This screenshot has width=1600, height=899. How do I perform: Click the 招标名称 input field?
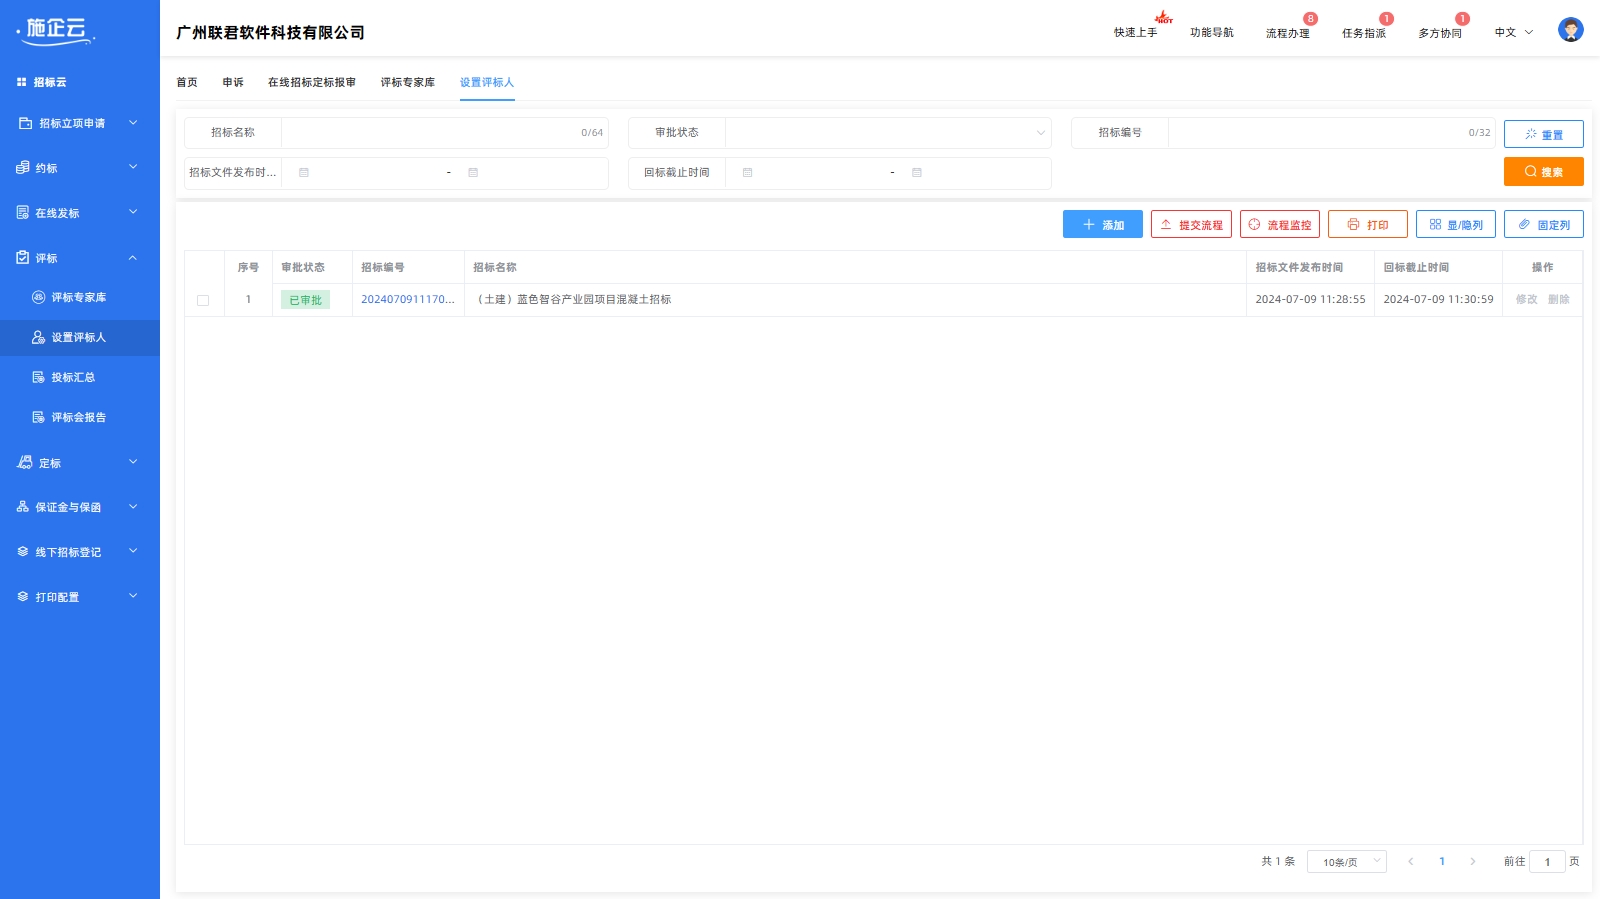pyautogui.click(x=445, y=133)
